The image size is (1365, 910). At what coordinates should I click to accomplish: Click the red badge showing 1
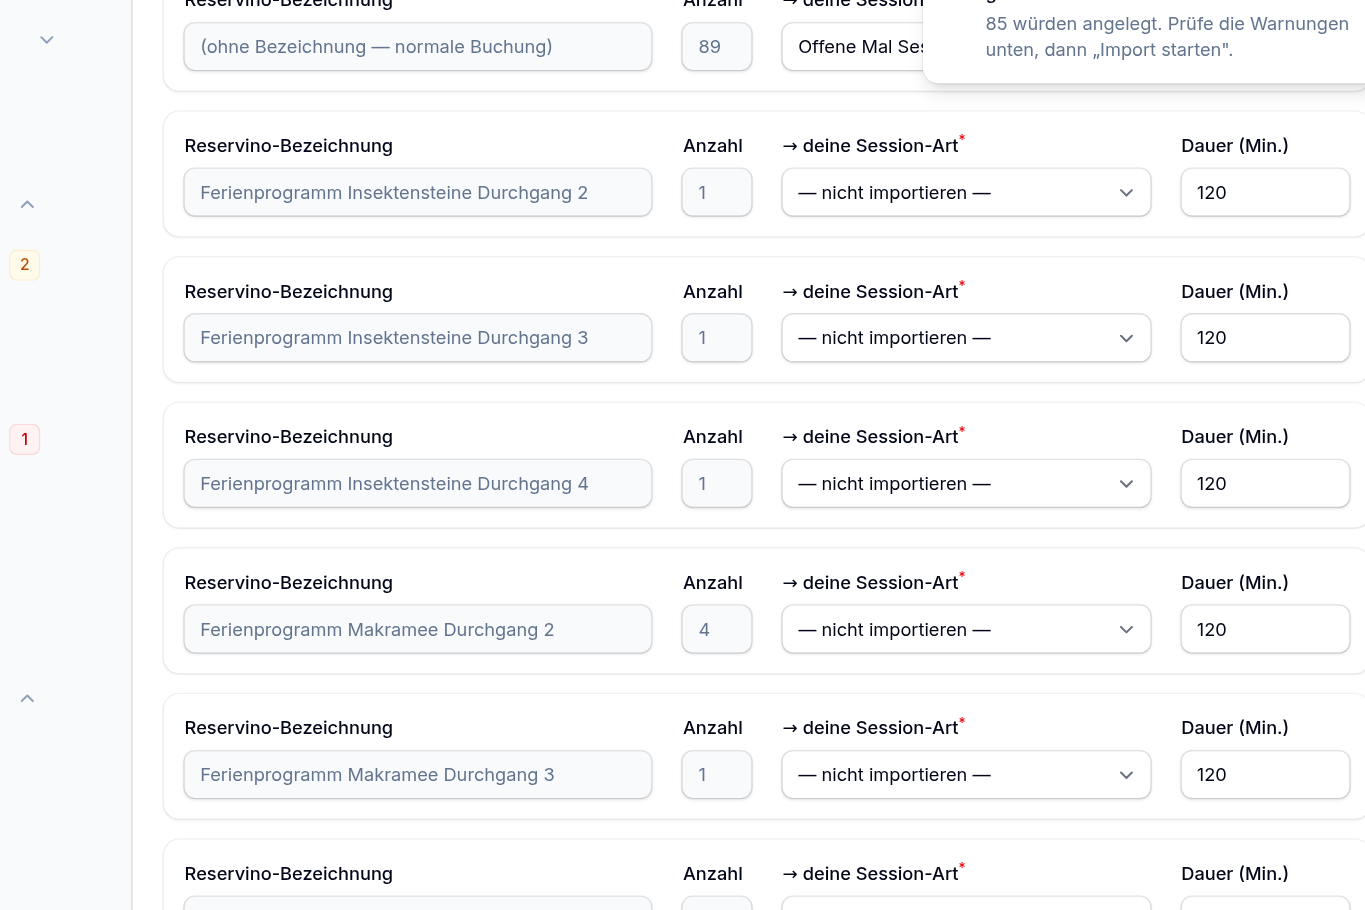click(25, 439)
